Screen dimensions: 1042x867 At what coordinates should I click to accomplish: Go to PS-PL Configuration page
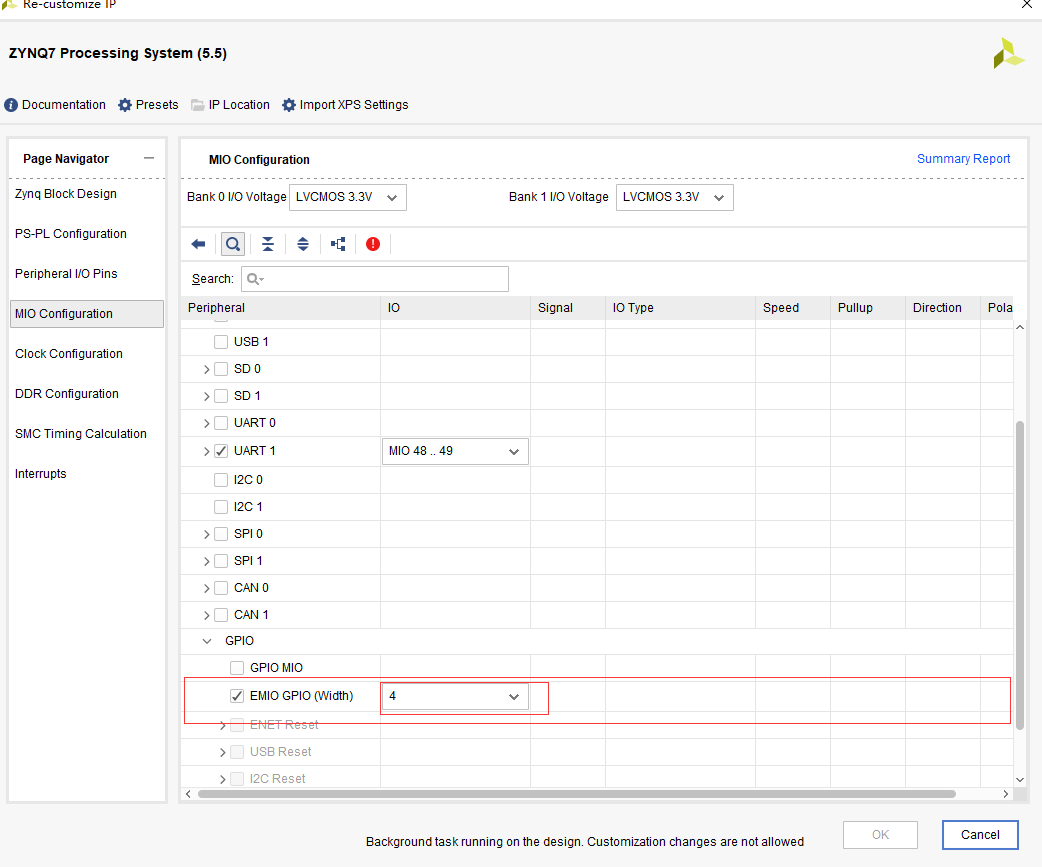(x=70, y=234)
